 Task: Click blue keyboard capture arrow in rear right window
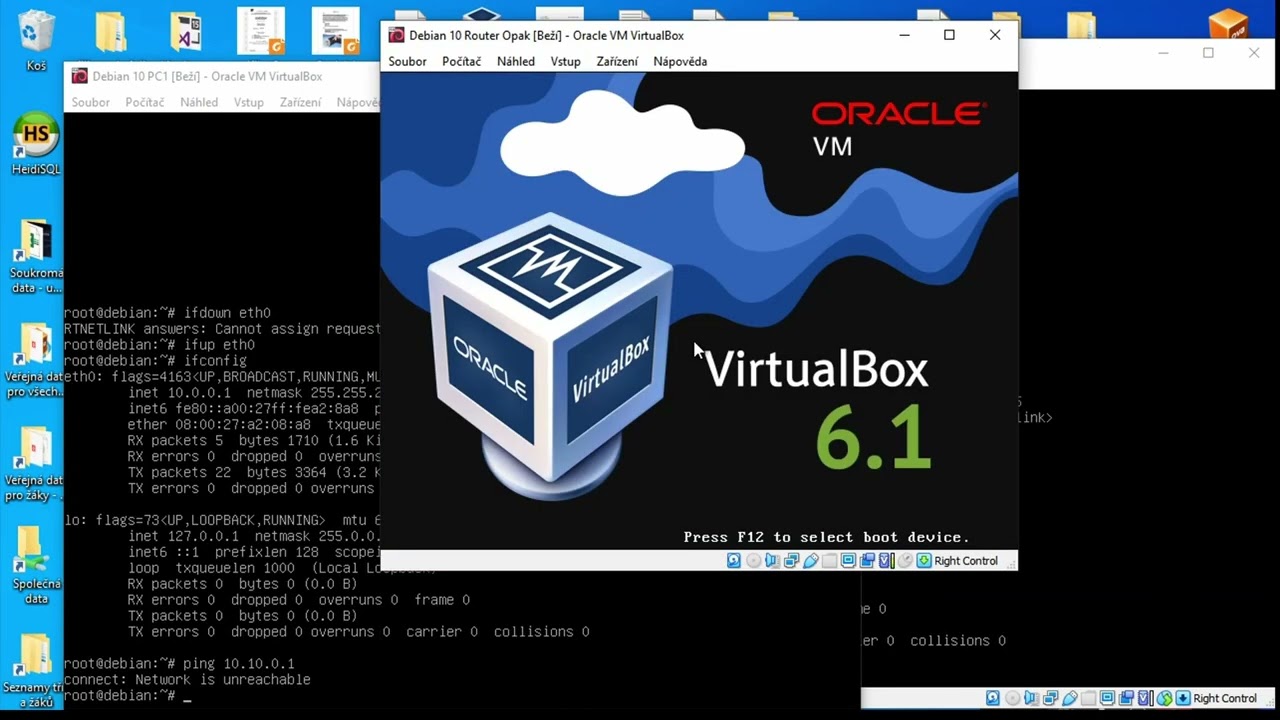(x=1183, y=698)
